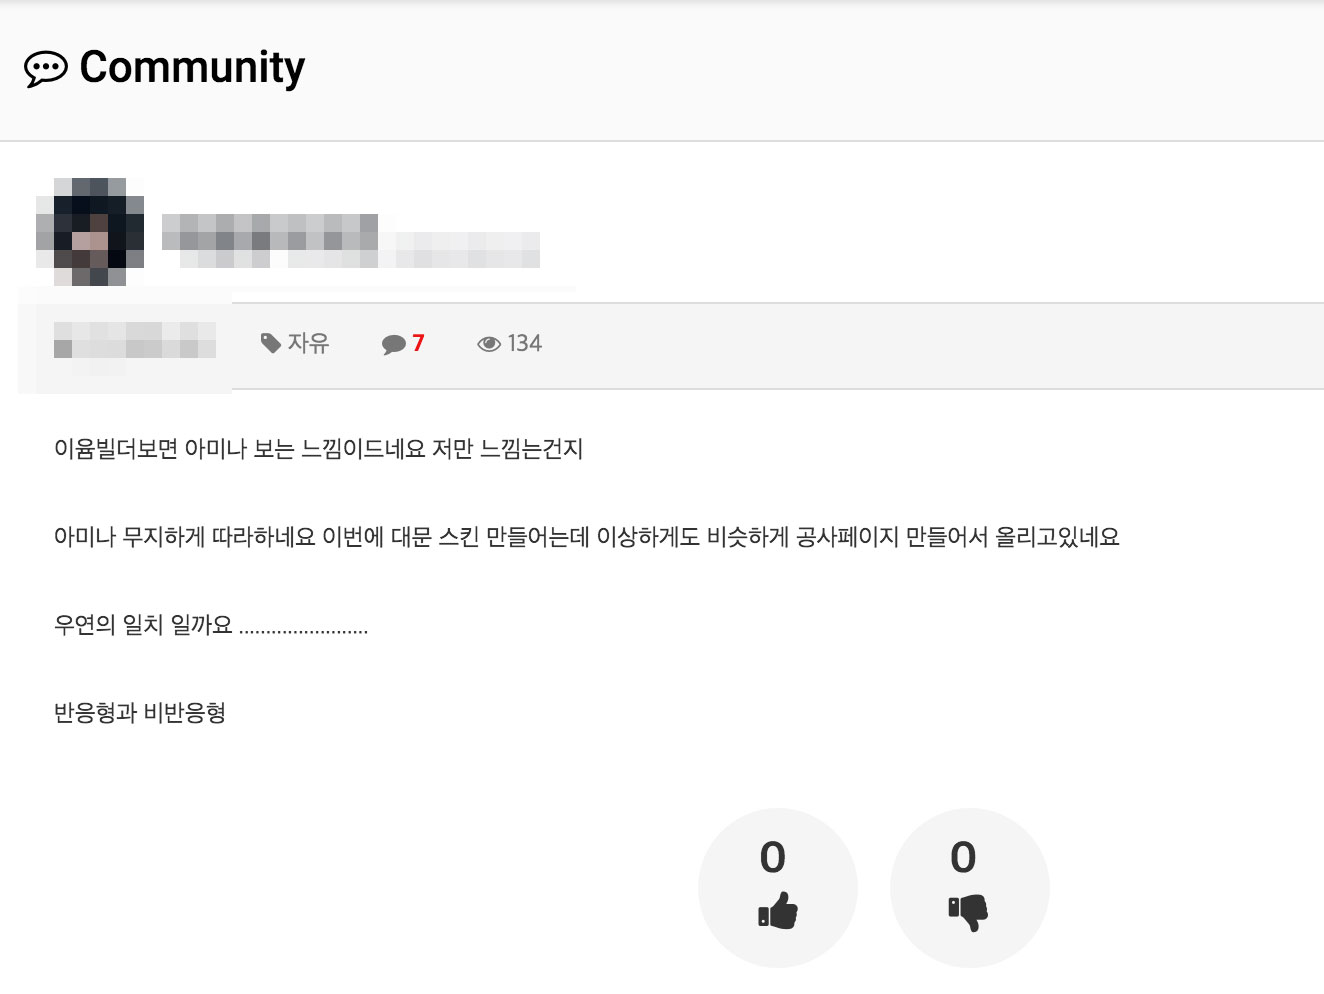
Task: Click the comment bubble icon
Action: pyautogui.click(x=394, y=344)
